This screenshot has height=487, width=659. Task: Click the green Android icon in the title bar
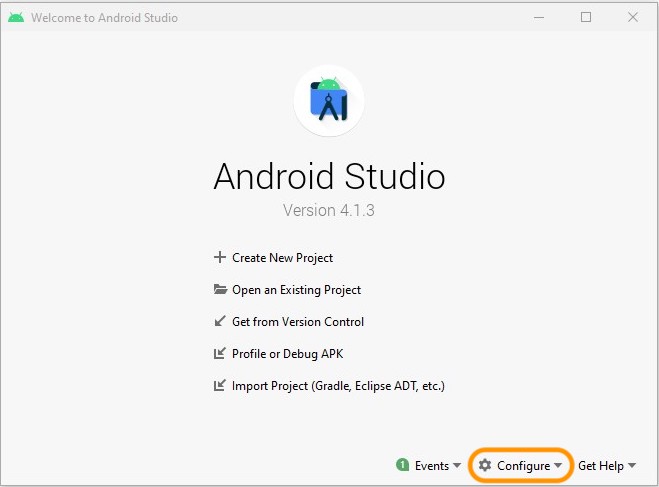coord(16,18)
